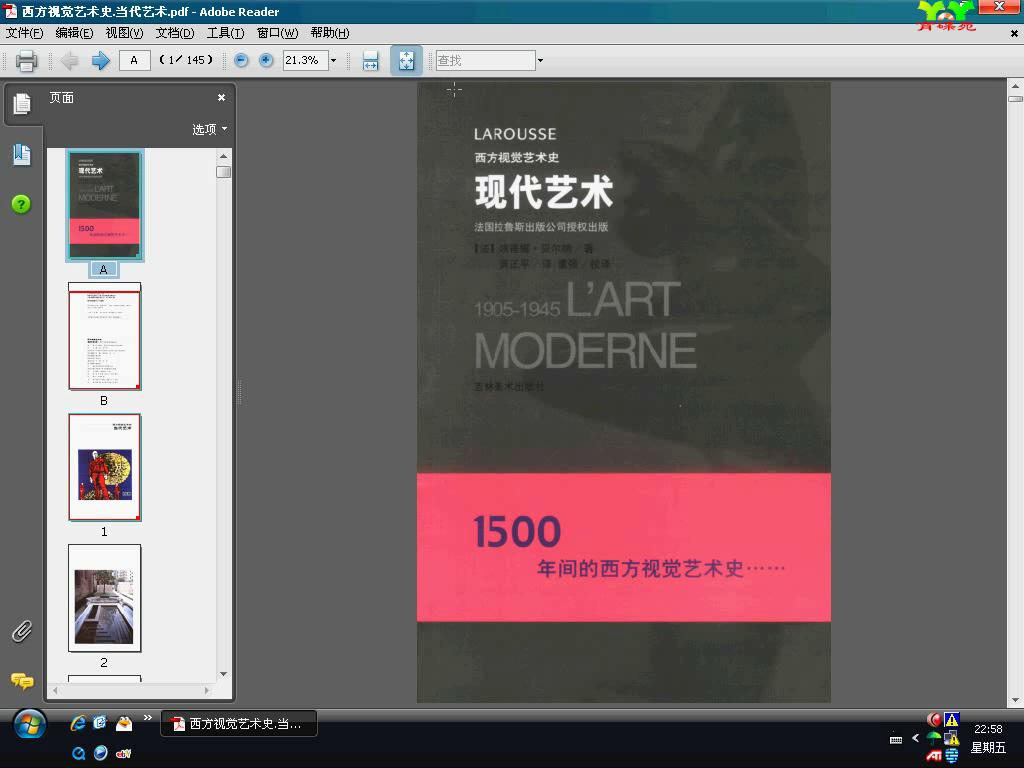Open the 窗口(W) menu
This screenshot has width=1024, height=768.
tap(277, 33)
